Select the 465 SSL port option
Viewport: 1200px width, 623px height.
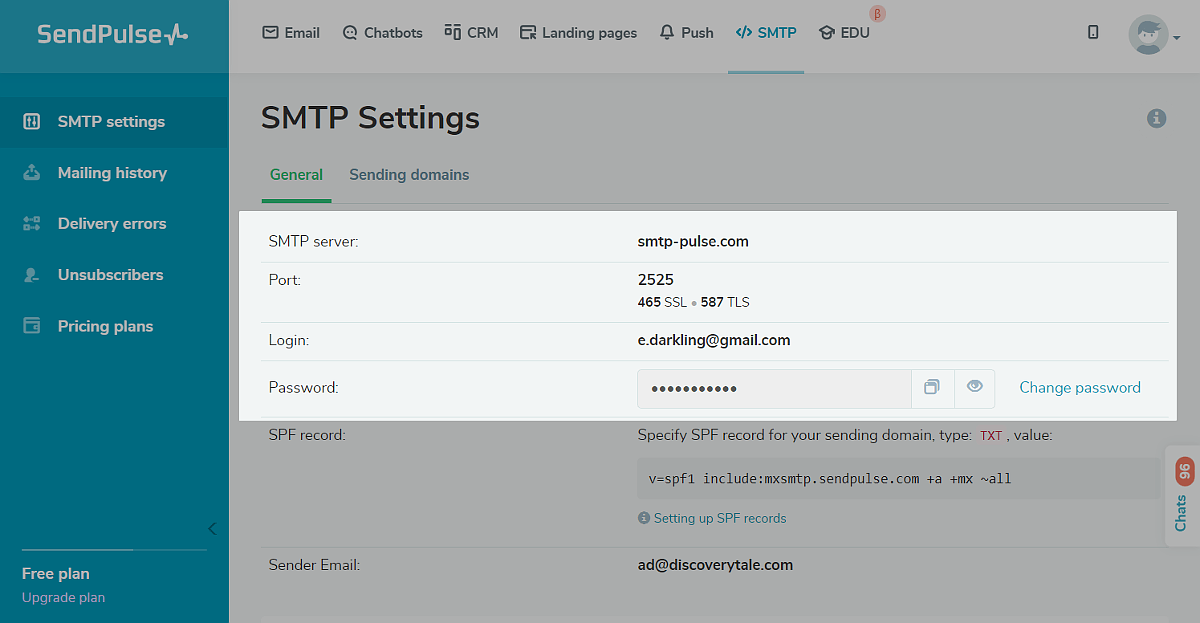pos(661,301)
